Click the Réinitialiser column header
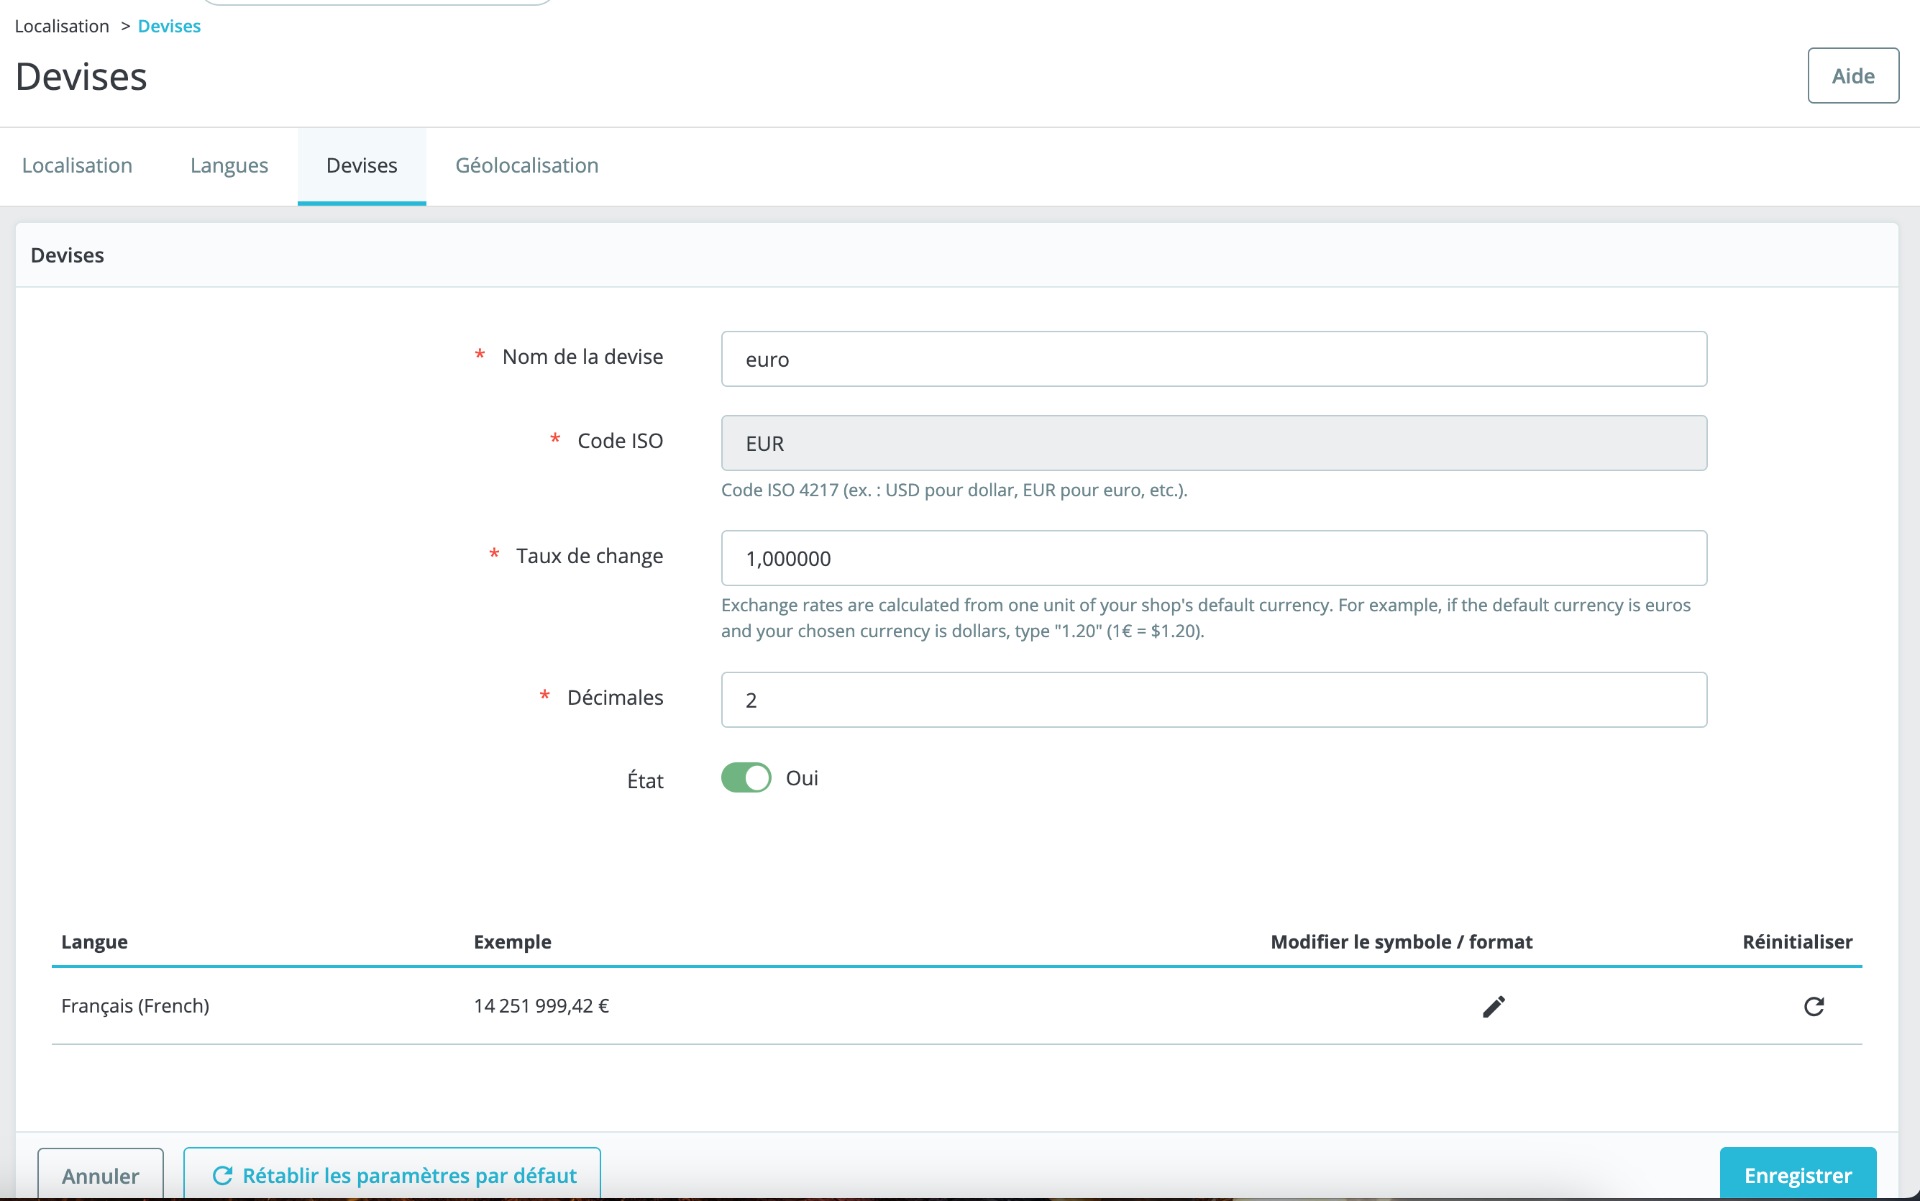This screenshot has width=1920, height=1201. click(1797, 942)
